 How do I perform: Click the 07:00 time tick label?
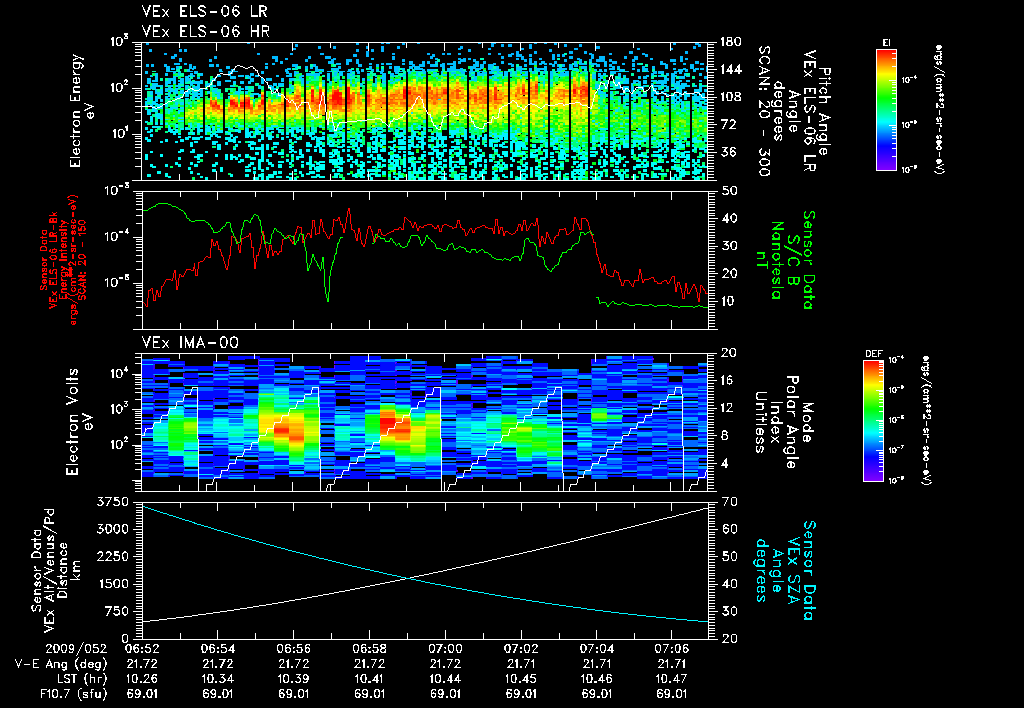pos(445,649)
